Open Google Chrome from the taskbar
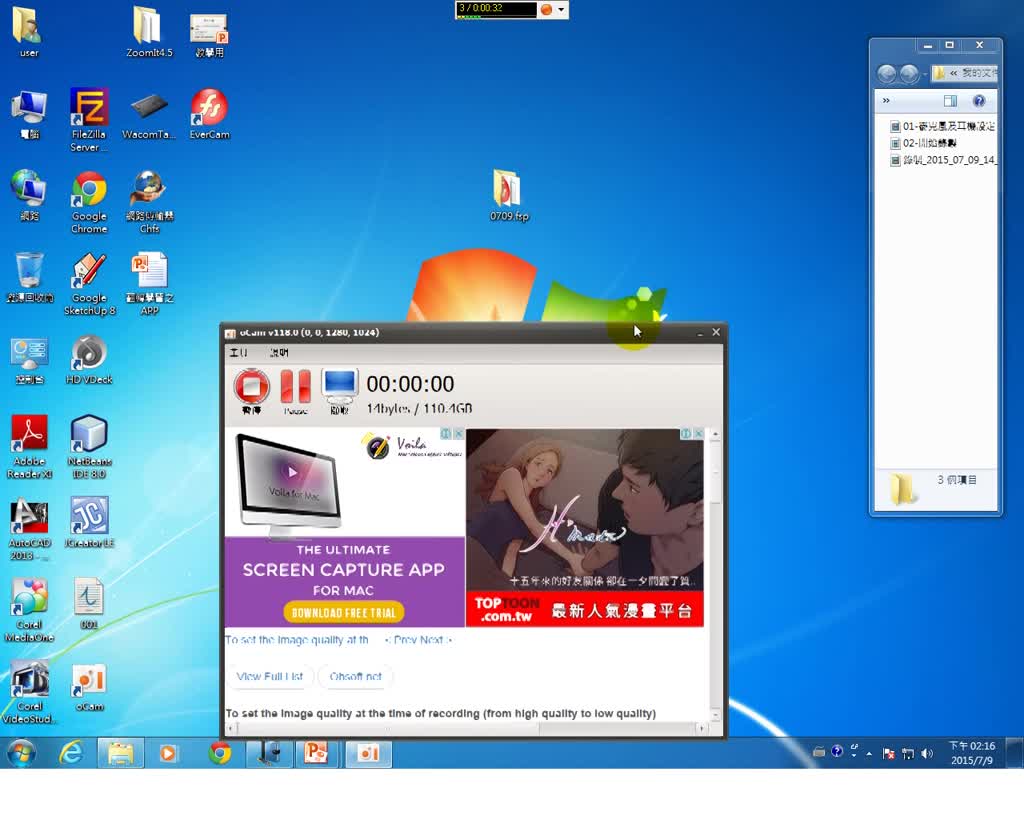 click(219, 753)
